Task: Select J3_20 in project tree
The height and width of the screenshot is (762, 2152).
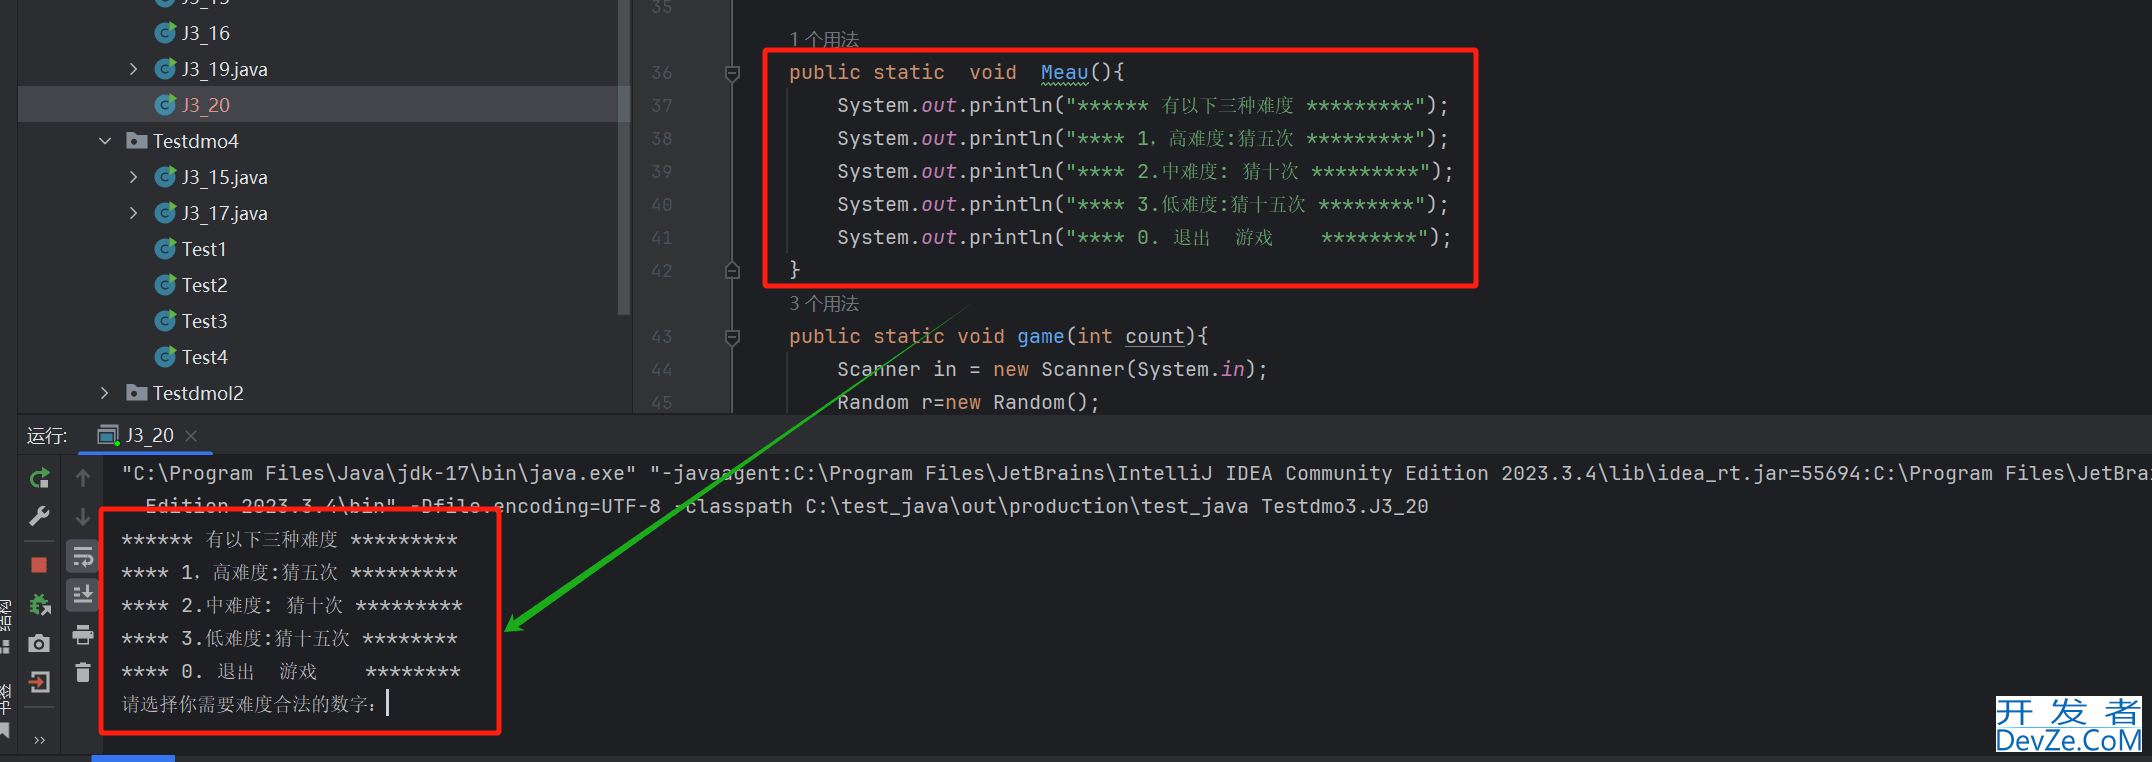Action: (x=206, y=105)
